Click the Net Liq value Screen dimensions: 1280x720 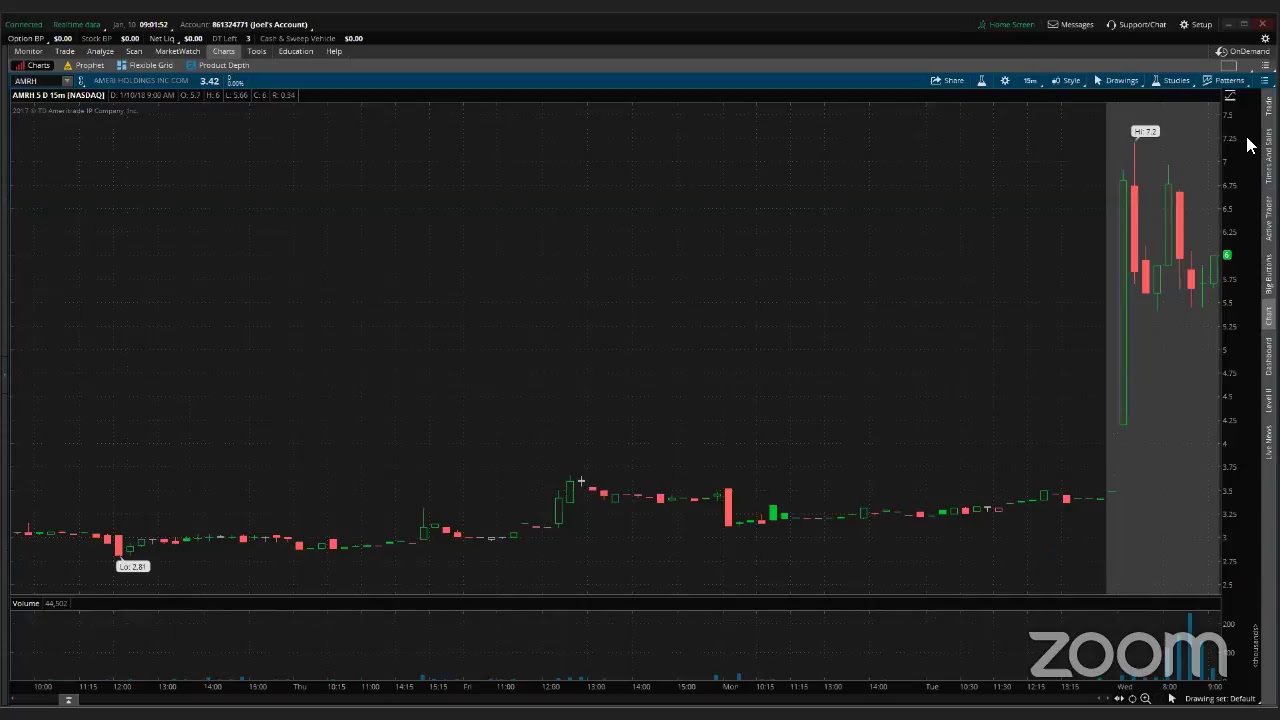tap(193, 38)
